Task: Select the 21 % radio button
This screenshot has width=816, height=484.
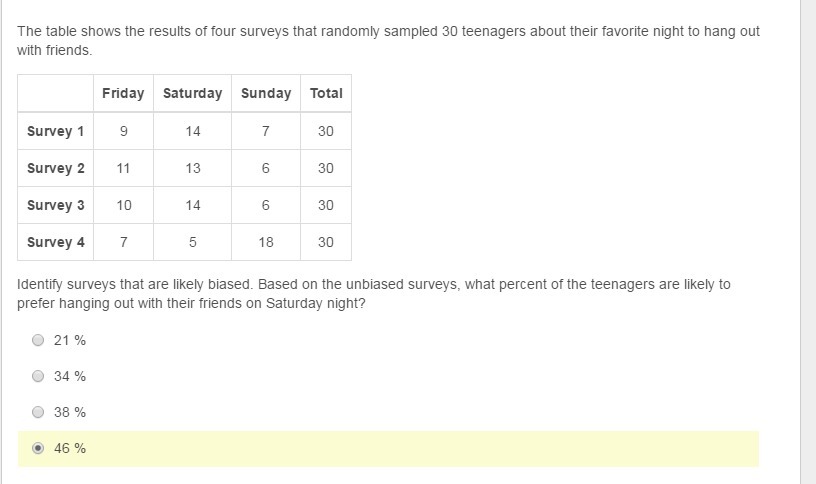Action: [x=38, y=340]
